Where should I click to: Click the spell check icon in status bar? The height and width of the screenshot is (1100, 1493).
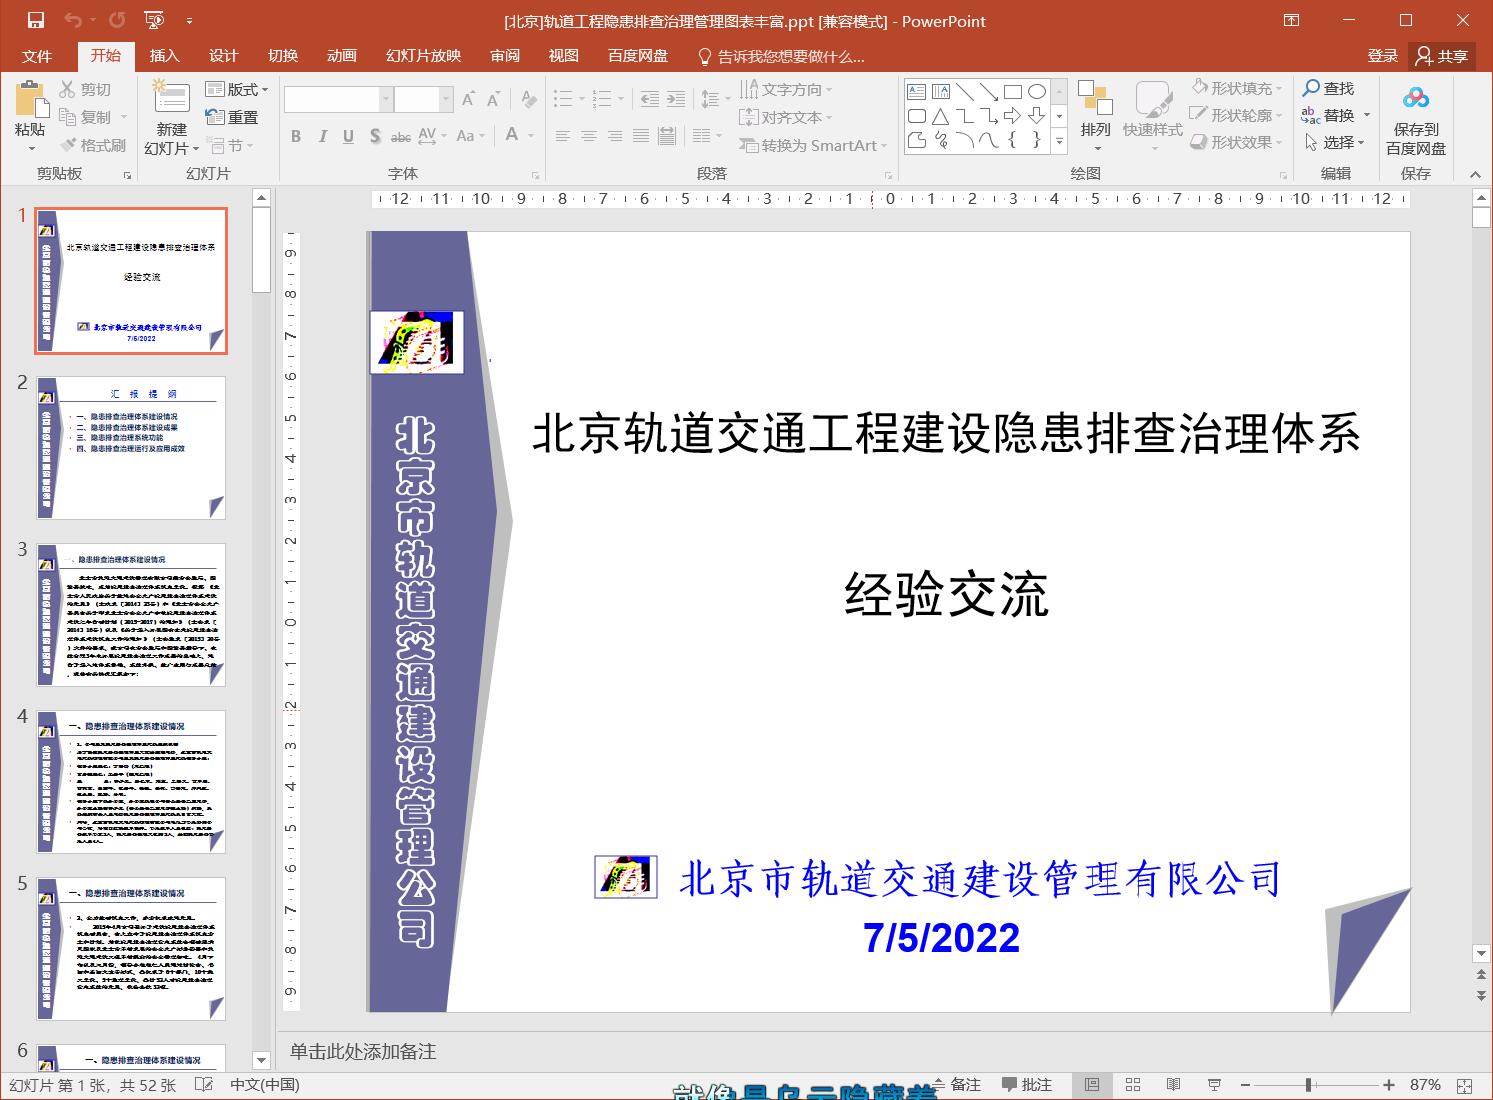pyautogui.click(x=204, y=1085)
